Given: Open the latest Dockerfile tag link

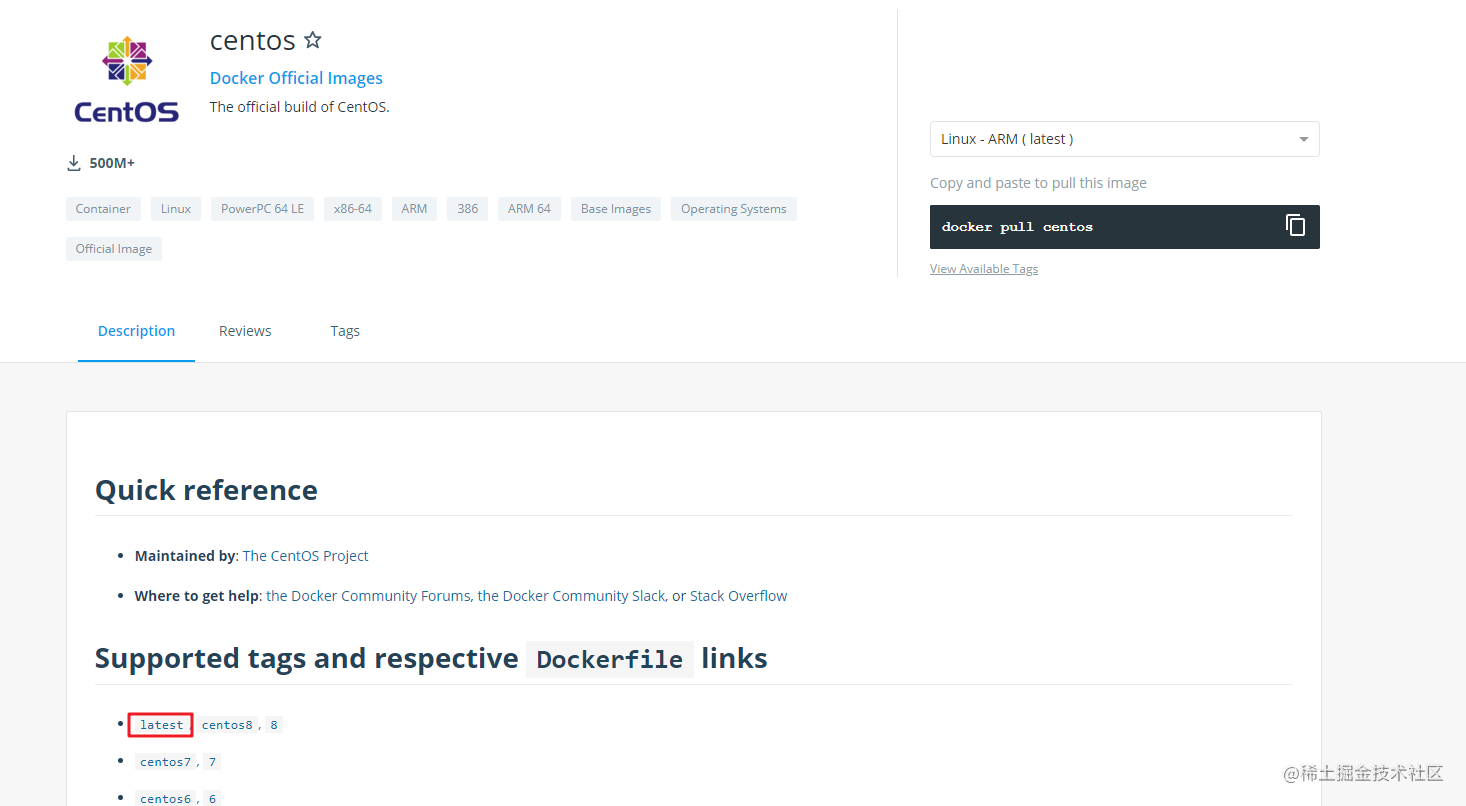Looking at the screenshot, I should pos(161,725).
